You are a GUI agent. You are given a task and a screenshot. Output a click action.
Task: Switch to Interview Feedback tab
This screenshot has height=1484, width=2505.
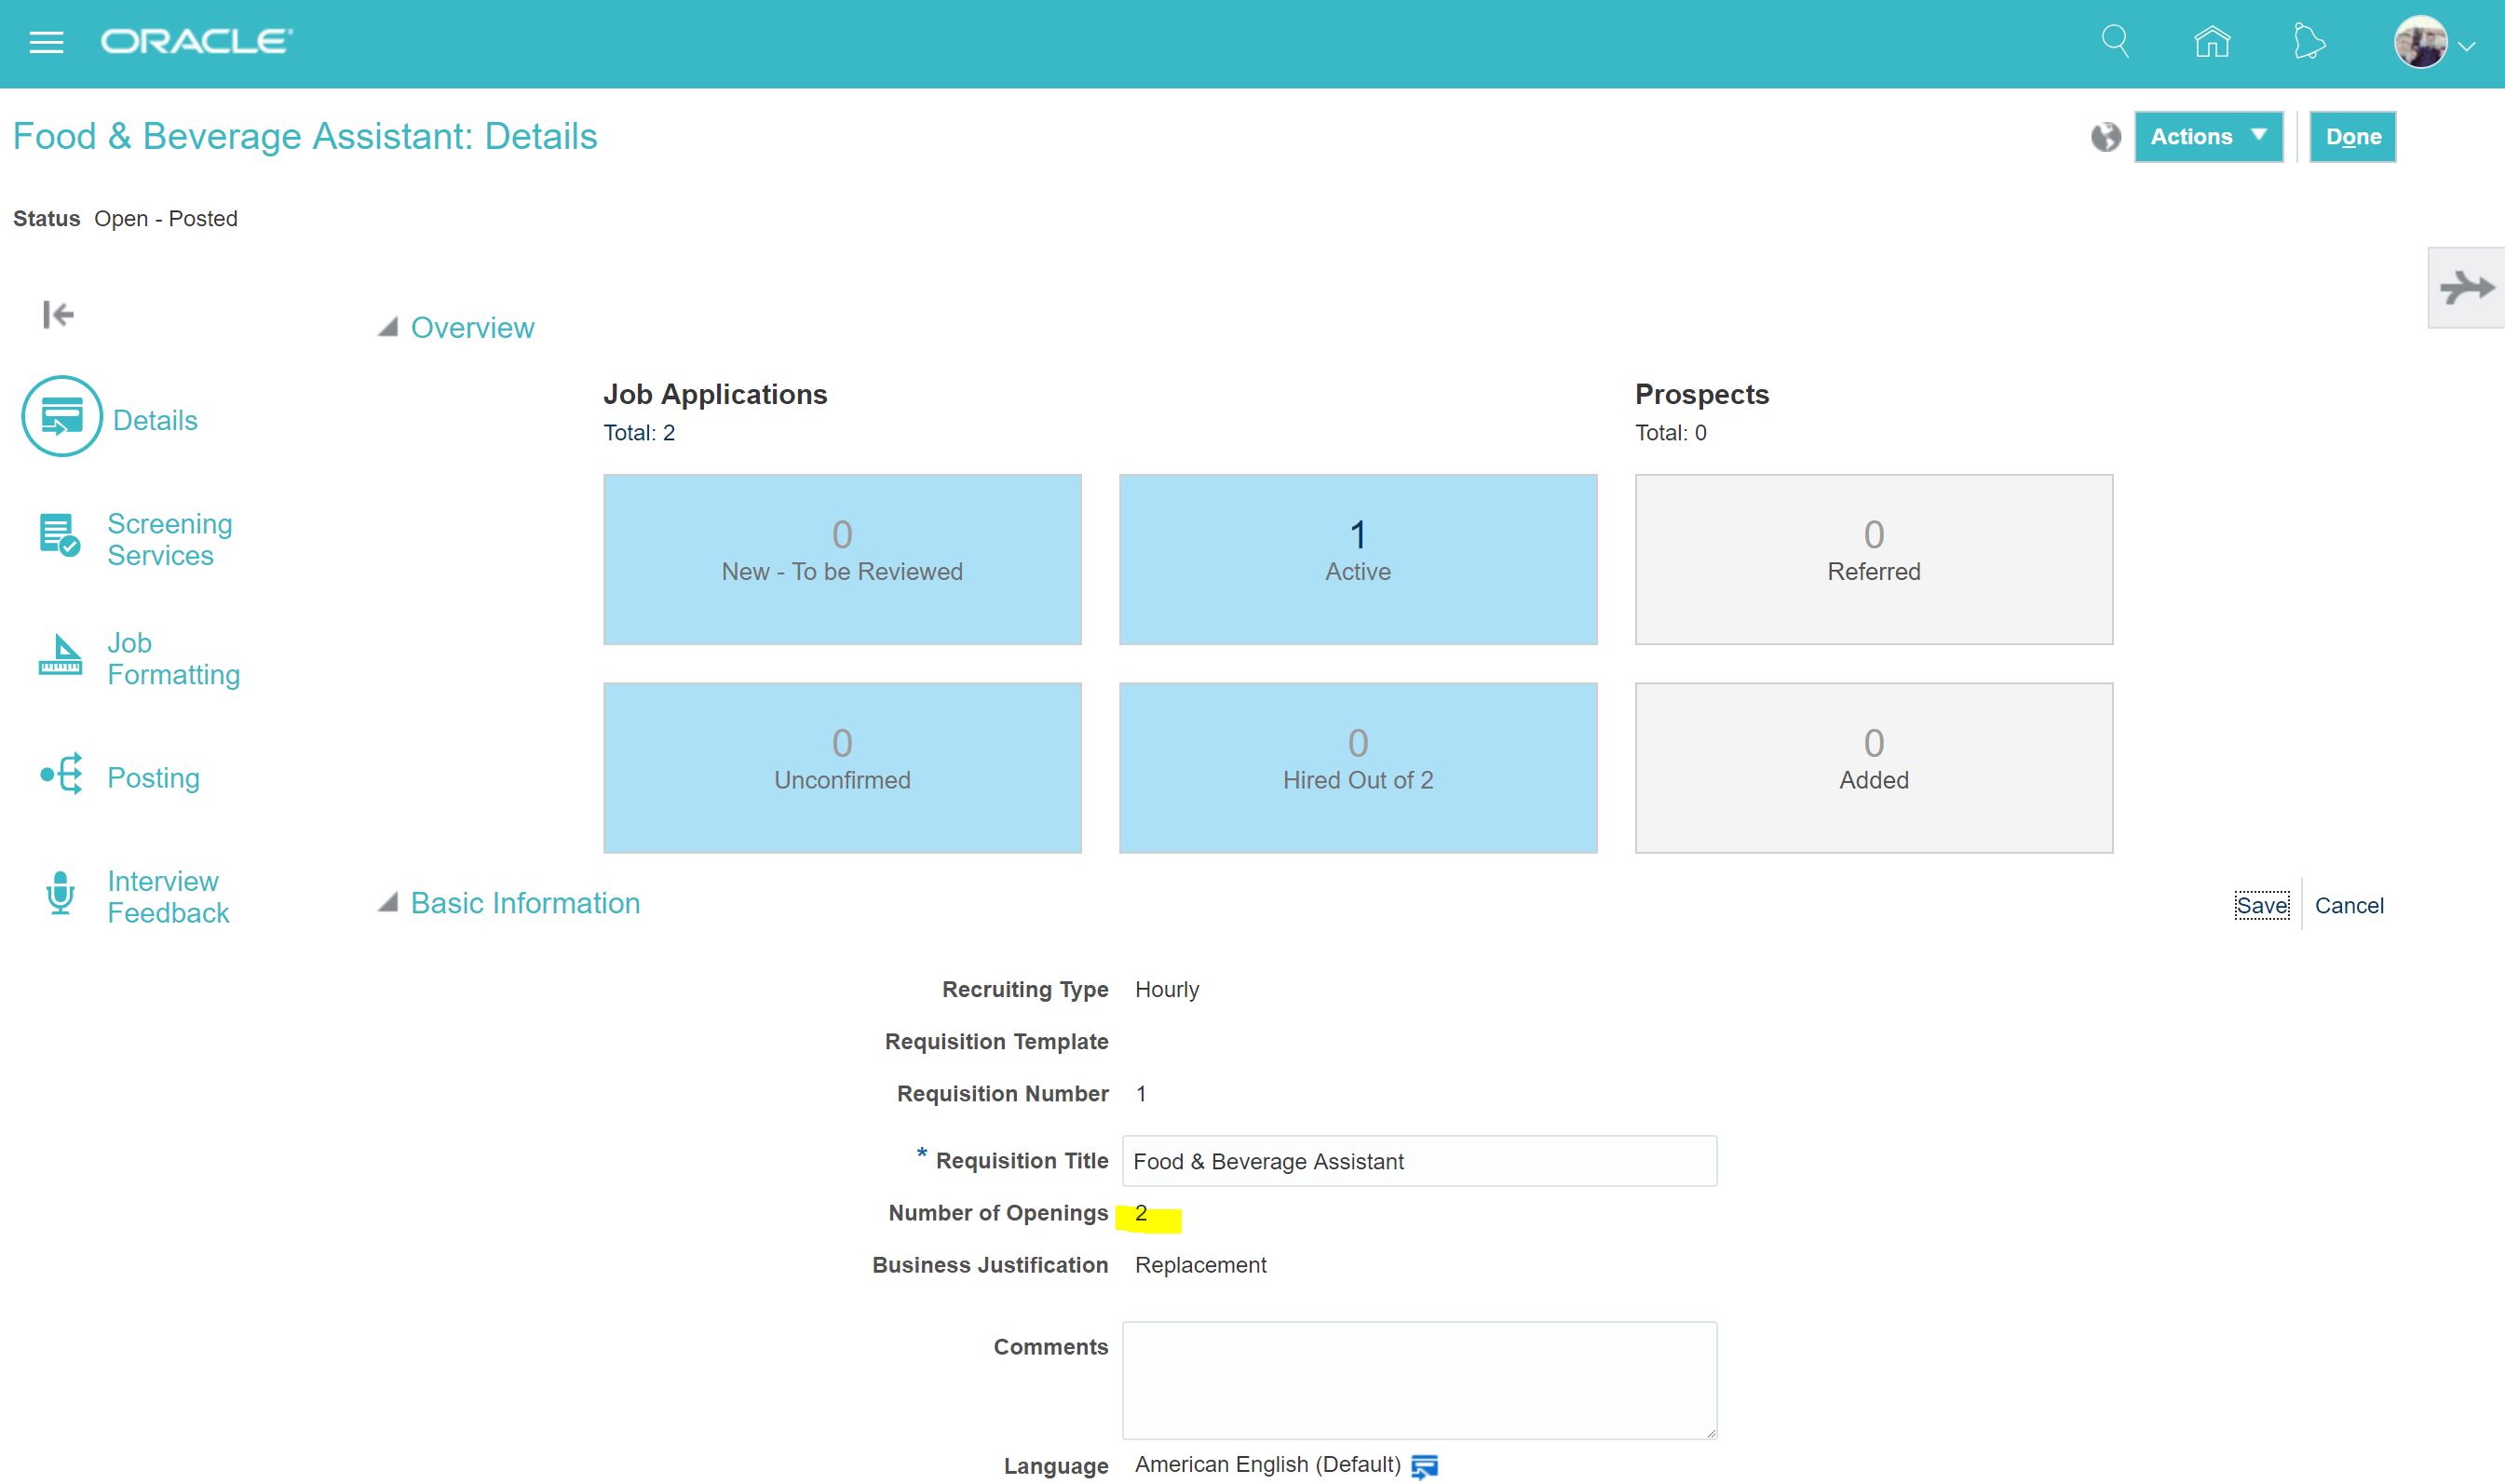pyautogui.click(x=168, y=896)
